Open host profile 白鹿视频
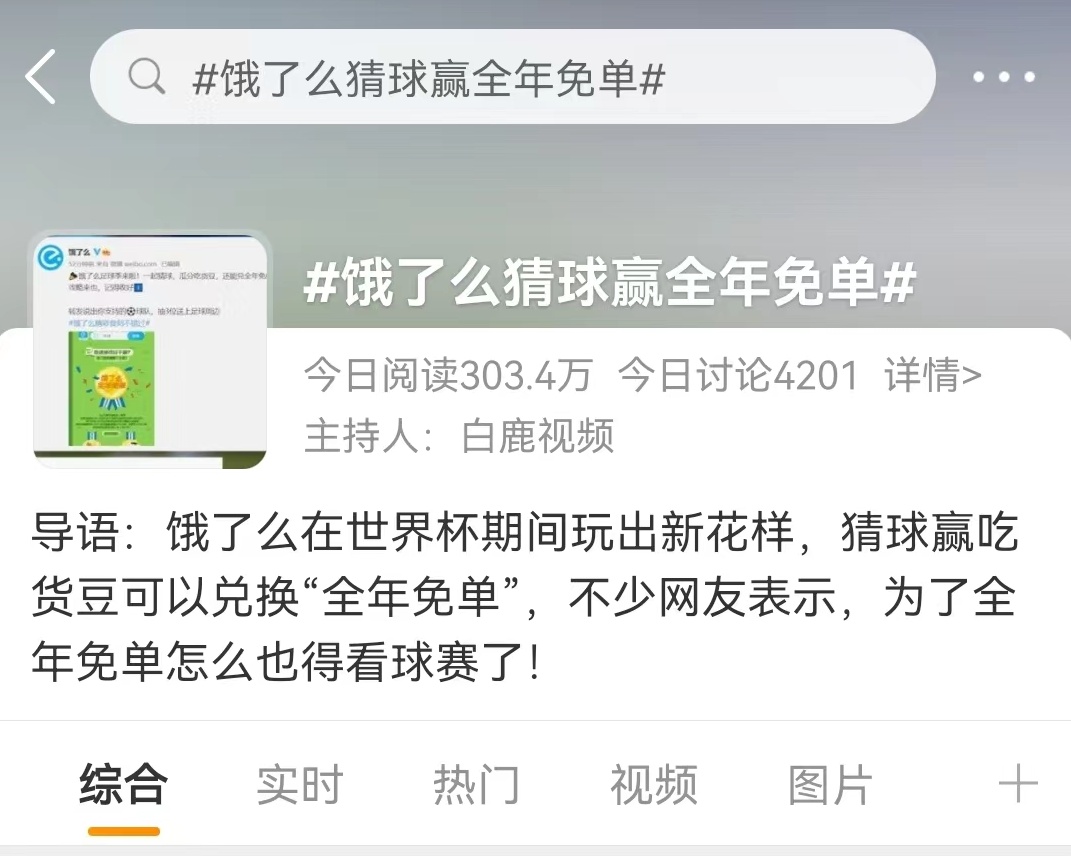The width and height of the screenshot is (1071, 856). [538, 436]
